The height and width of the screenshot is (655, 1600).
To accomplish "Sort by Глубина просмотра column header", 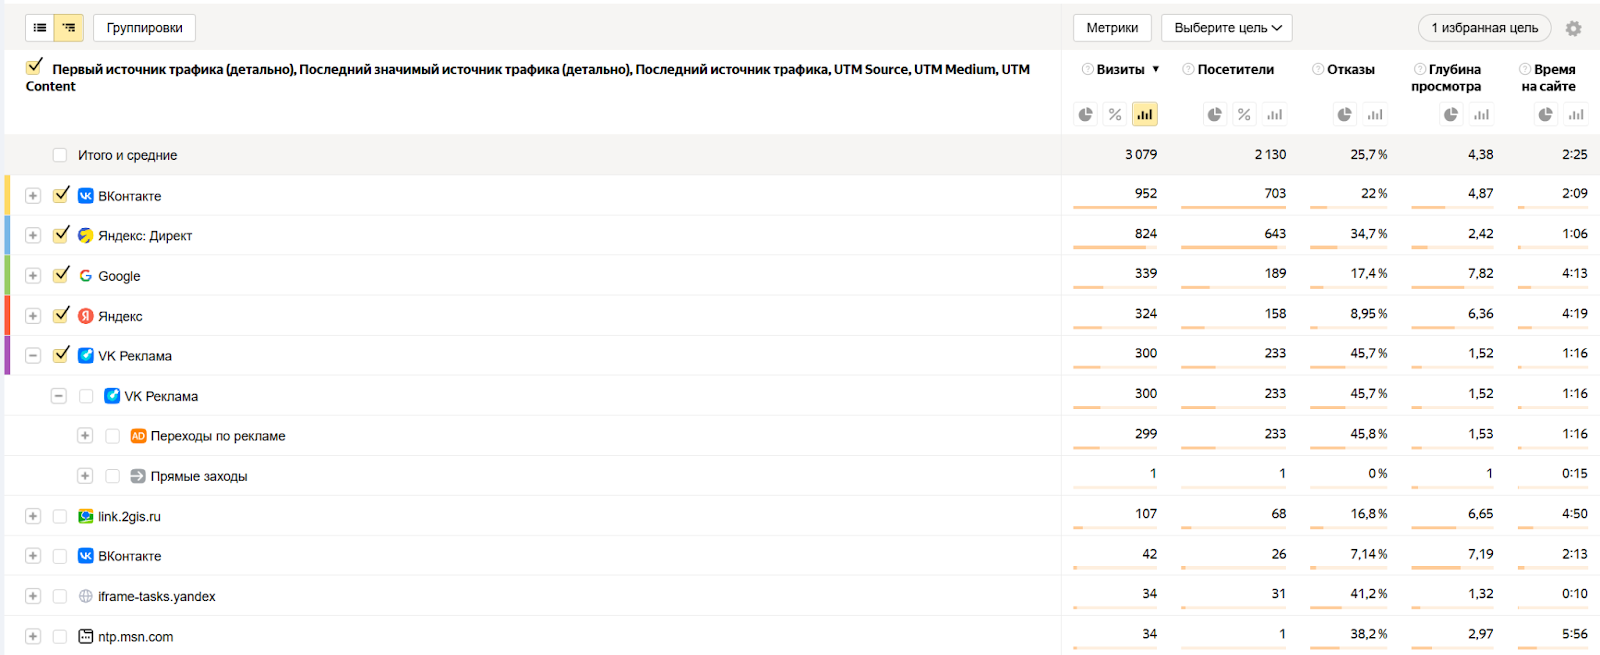I will (x=1447, y=77).
